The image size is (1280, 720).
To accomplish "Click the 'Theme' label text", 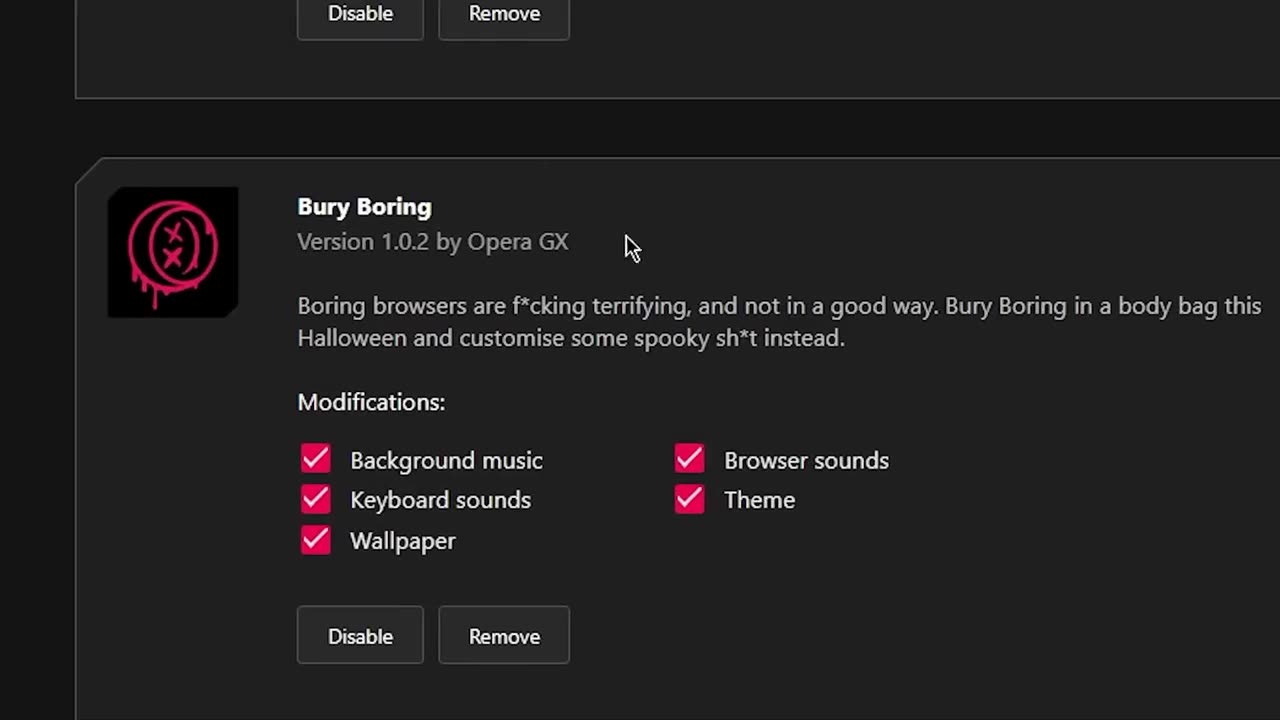I will click(x=759, y=500).
